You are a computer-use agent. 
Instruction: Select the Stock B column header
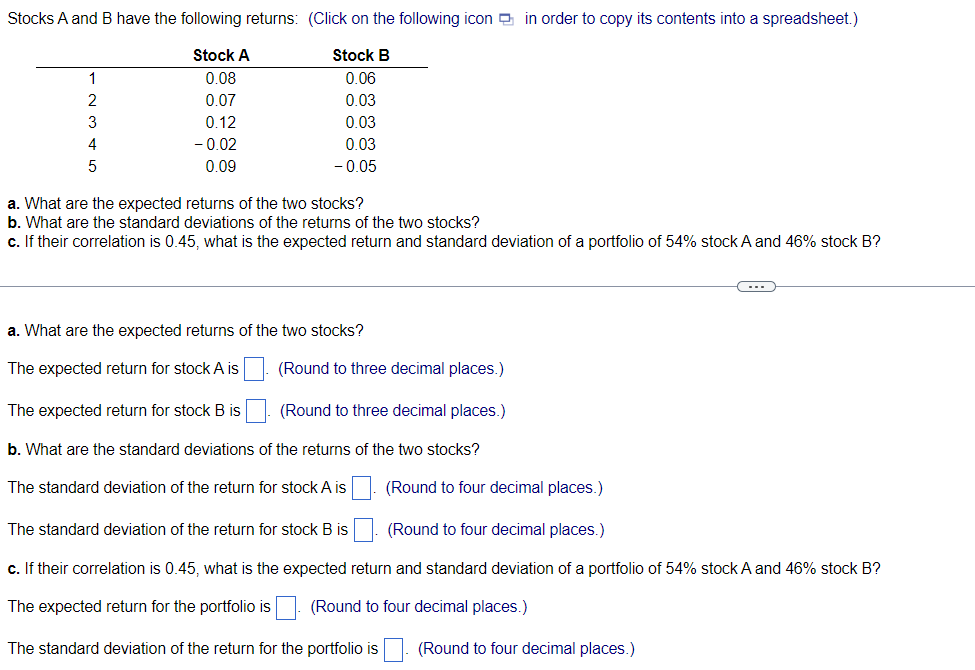(x=360, y=55)
